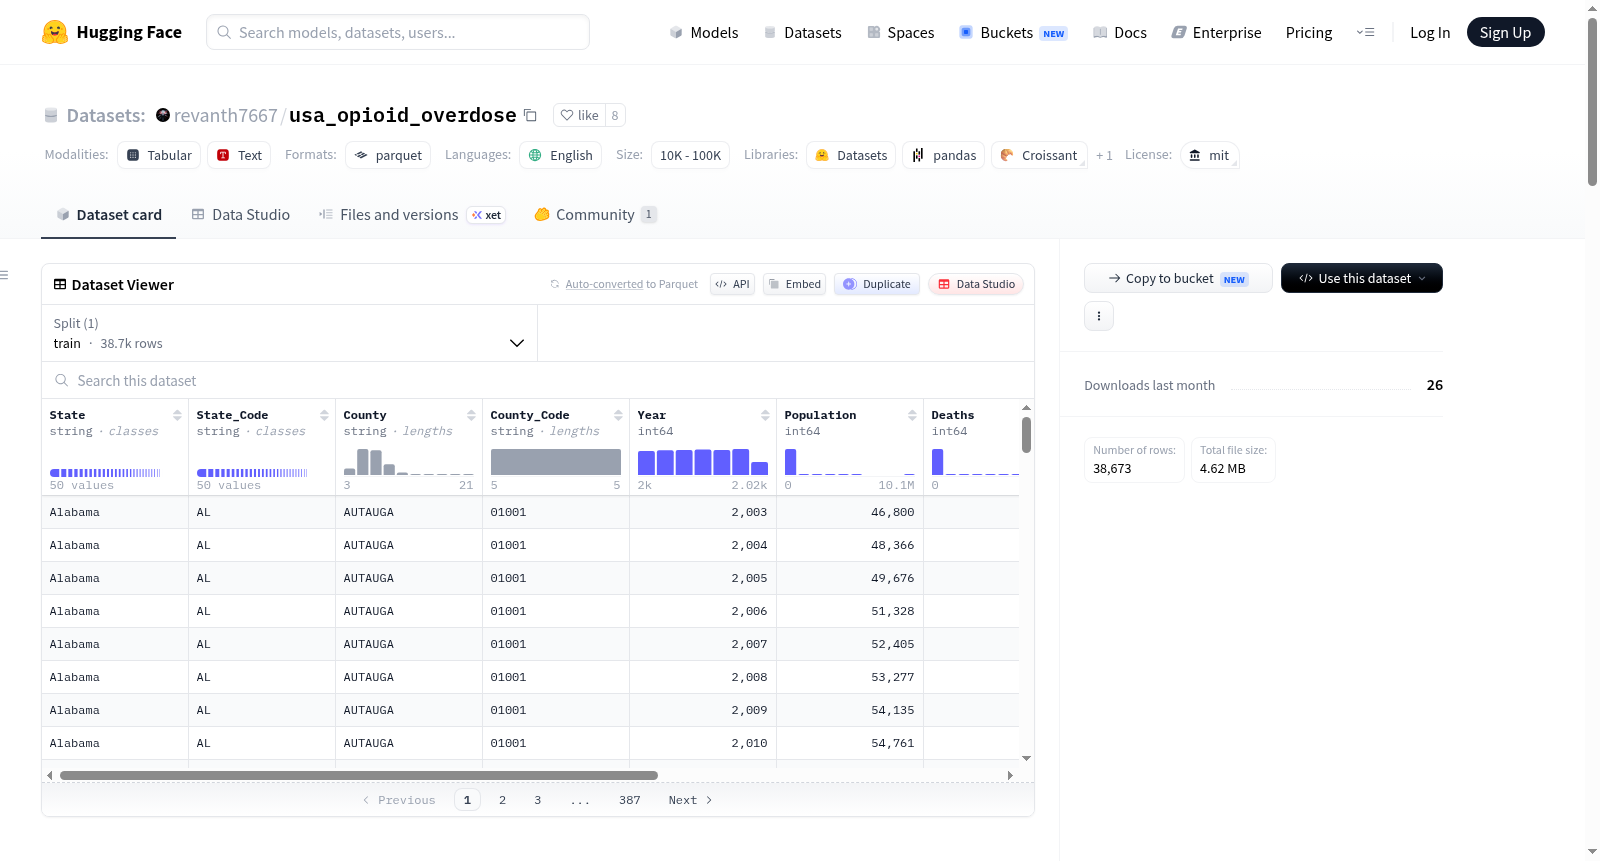Focus the Search this dataset field
This screenshot has width=1600, height=861.
pos(537,380)
